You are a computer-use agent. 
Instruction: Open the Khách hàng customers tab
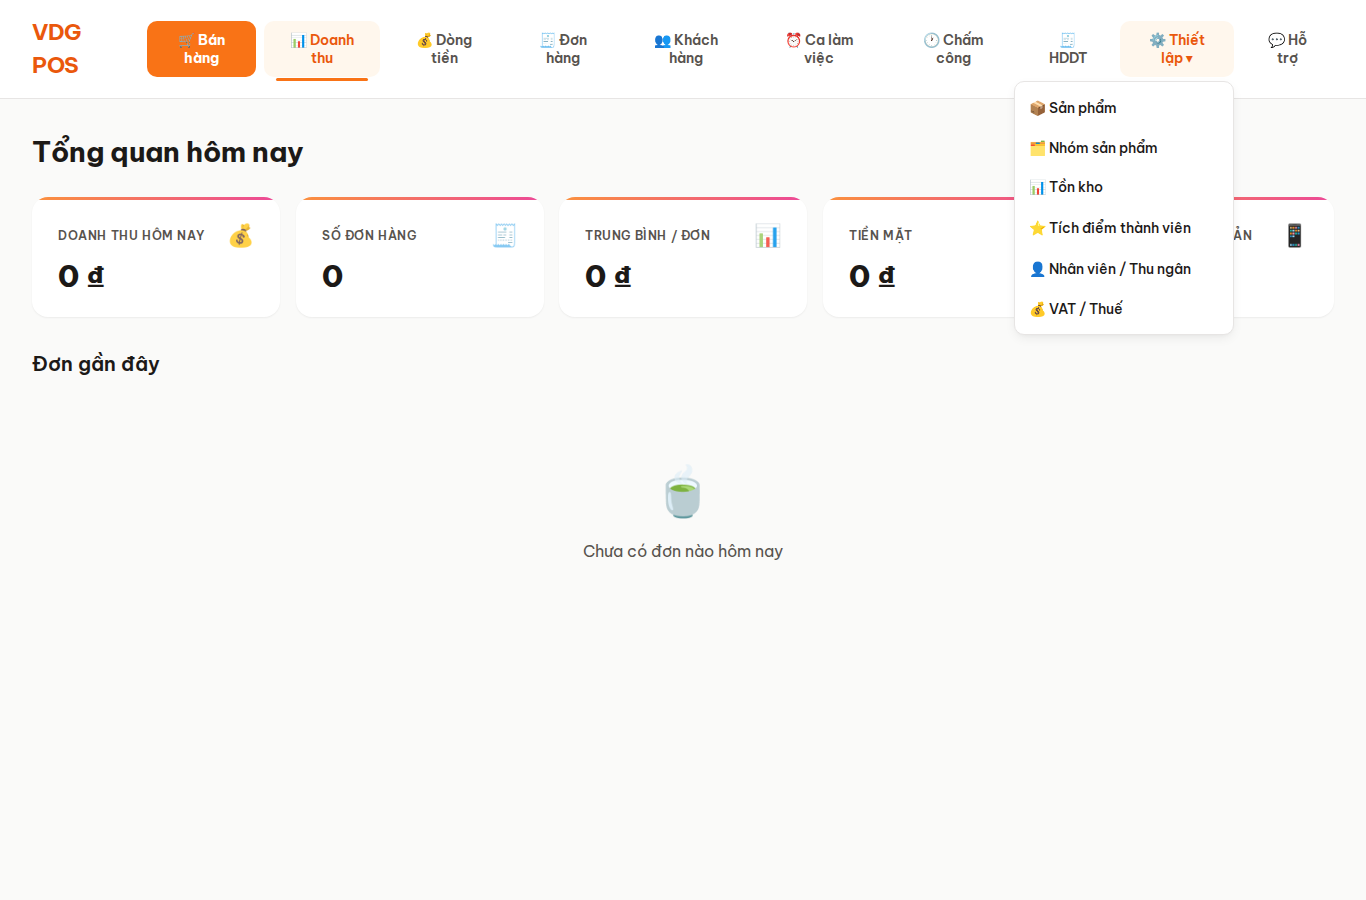(686, 49)
